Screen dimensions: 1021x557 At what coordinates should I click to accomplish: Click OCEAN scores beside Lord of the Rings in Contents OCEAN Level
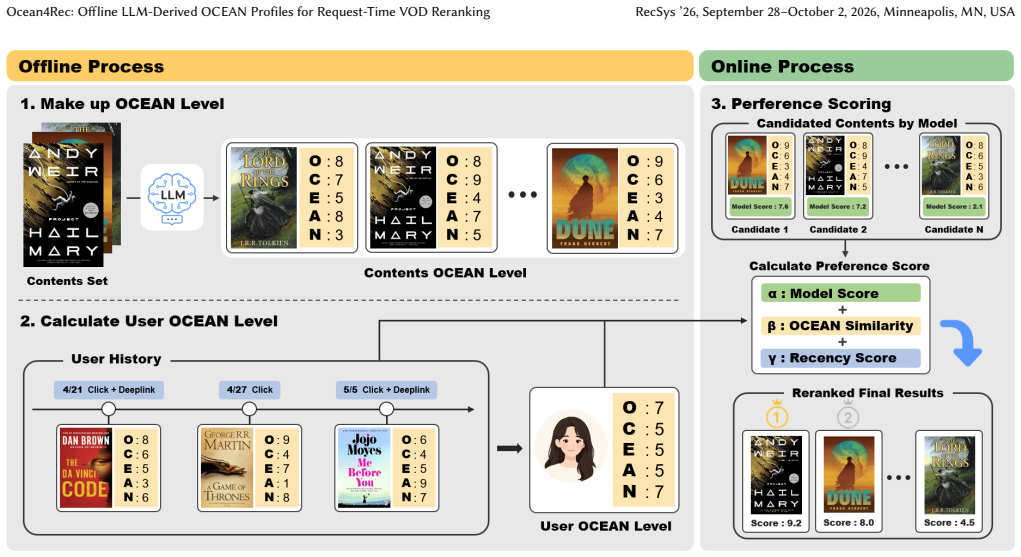pos(326,198)
